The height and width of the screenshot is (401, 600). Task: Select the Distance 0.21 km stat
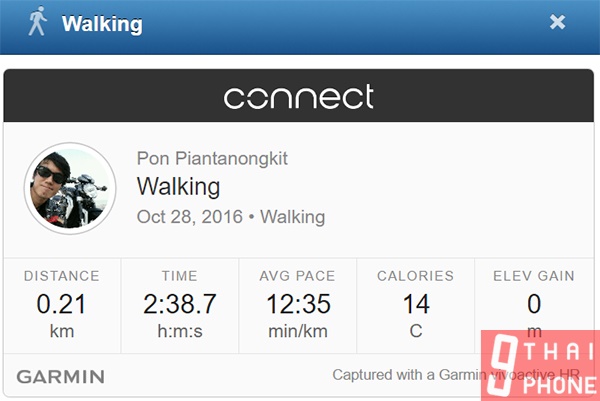62,305
